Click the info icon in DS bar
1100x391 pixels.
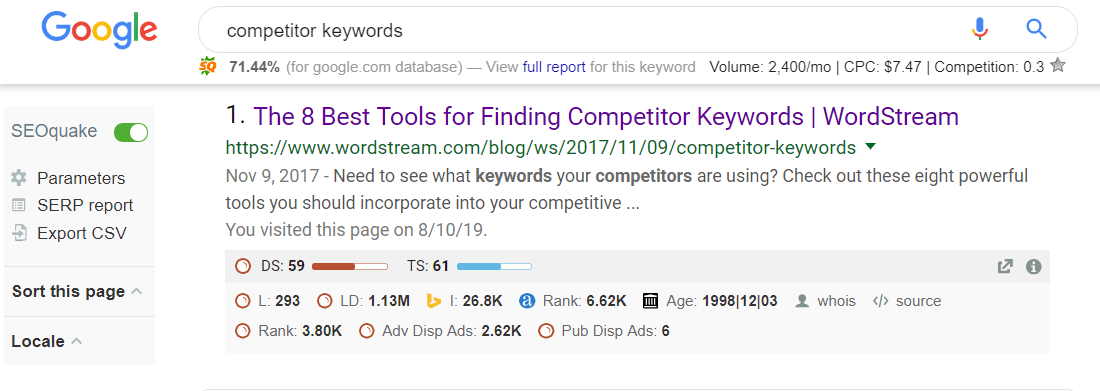tap(1033, 267)
